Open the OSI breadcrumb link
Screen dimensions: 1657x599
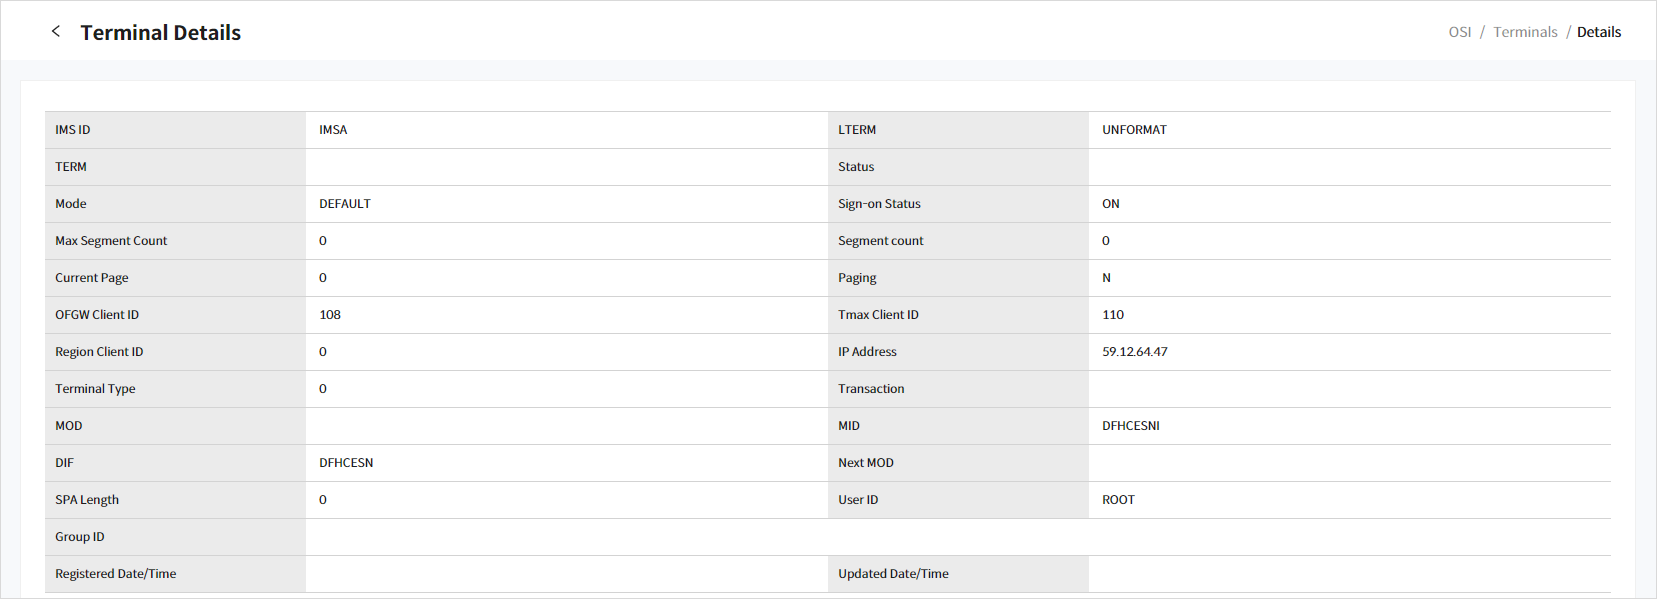1459,32
